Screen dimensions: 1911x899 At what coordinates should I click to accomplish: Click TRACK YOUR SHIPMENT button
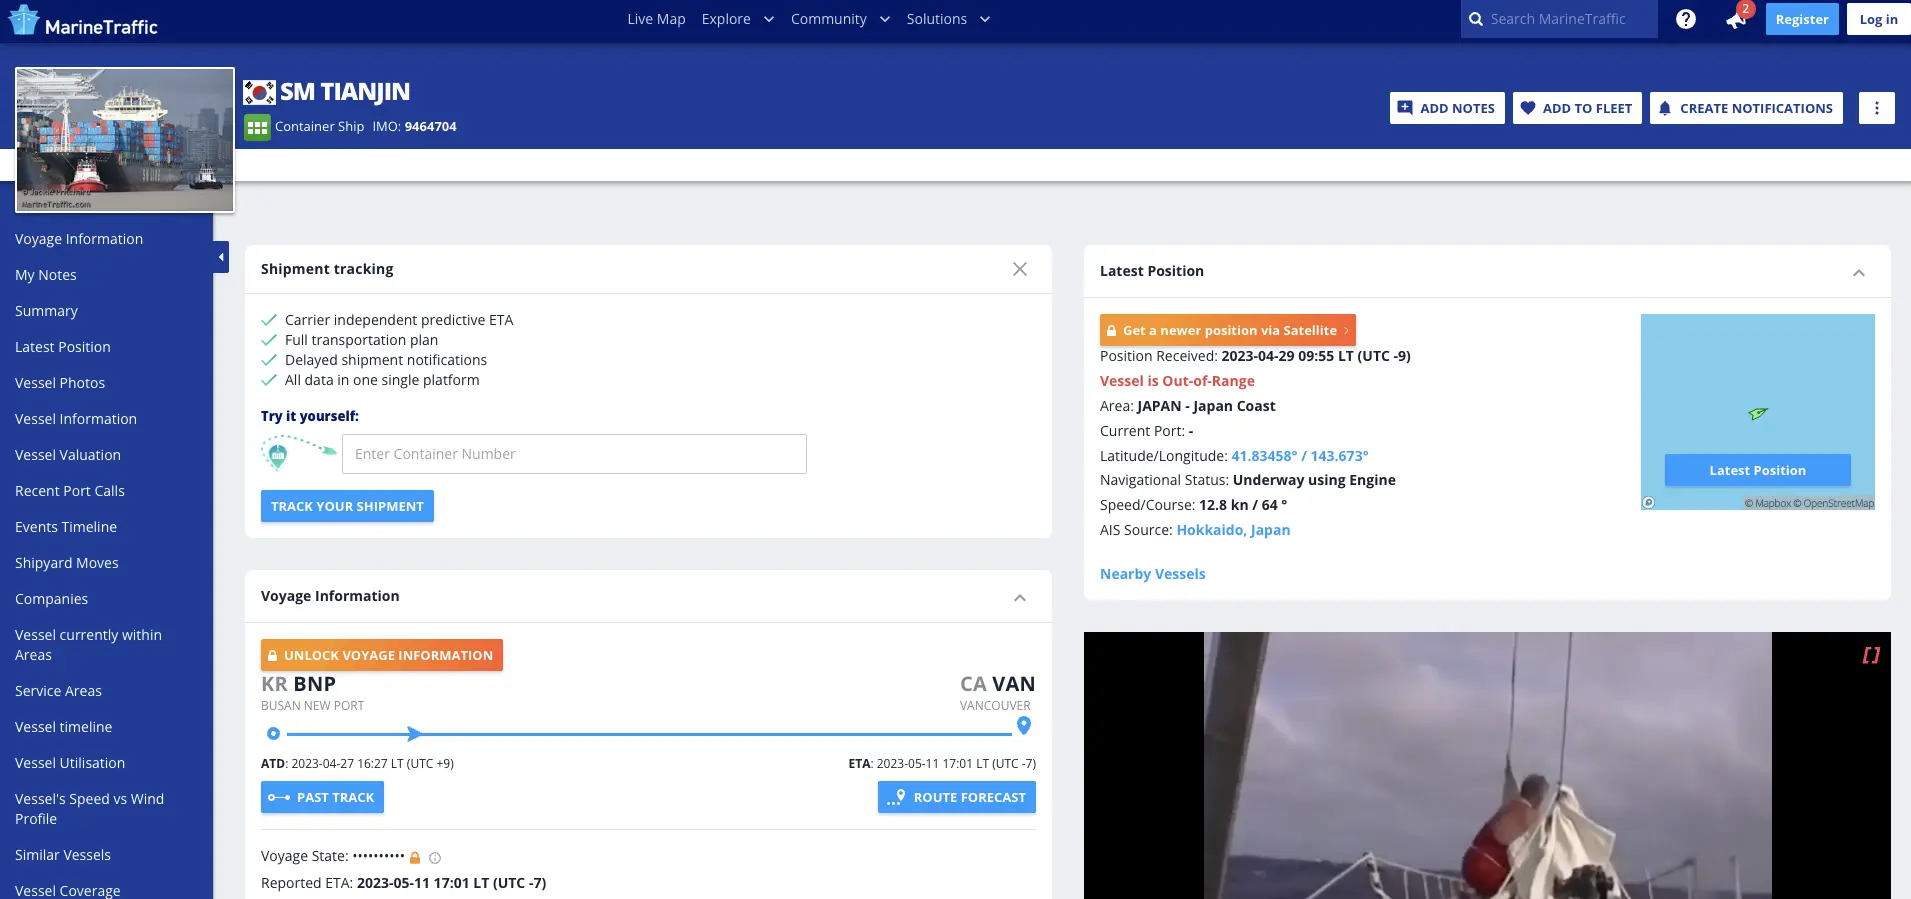pyautogui.click(x=347, y=506)
